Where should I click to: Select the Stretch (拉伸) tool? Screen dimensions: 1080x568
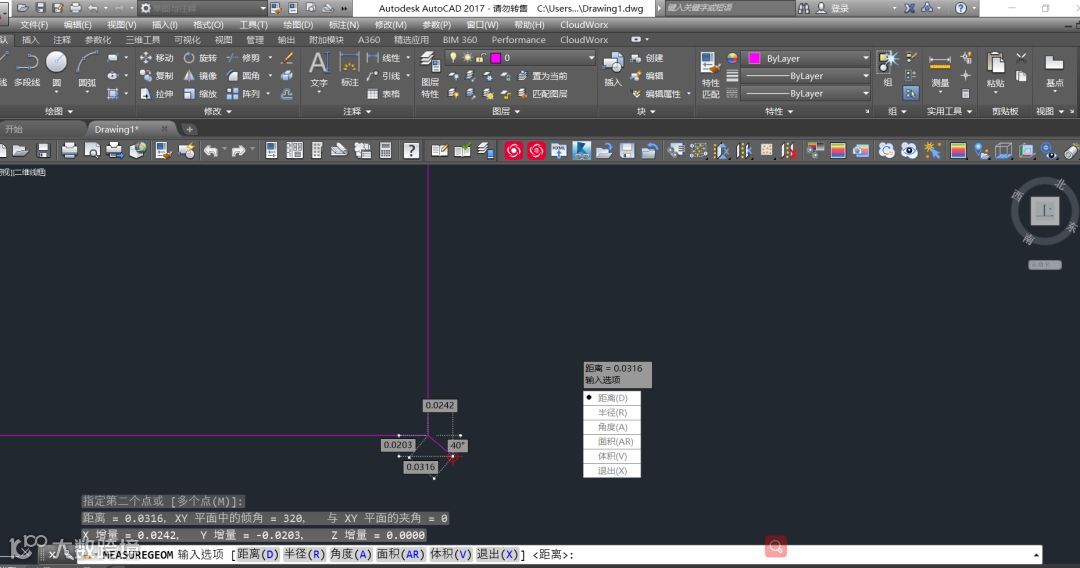tap(156, 94)
